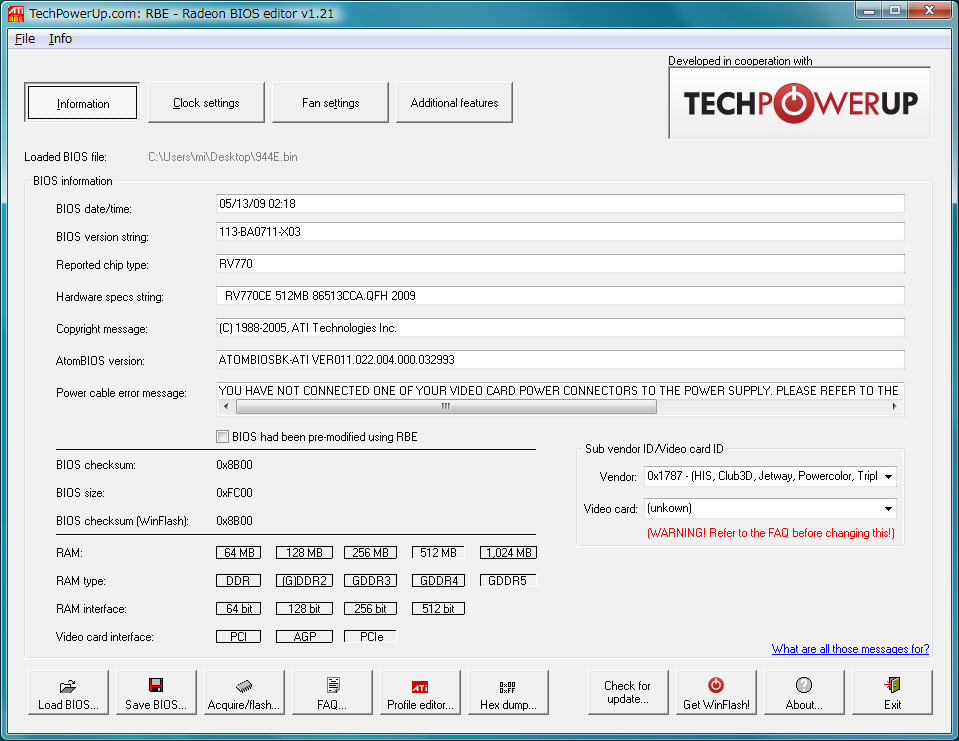This screenshot has width=959, height=741.
Task: Open the About dialog button
Action: [804, 692]
